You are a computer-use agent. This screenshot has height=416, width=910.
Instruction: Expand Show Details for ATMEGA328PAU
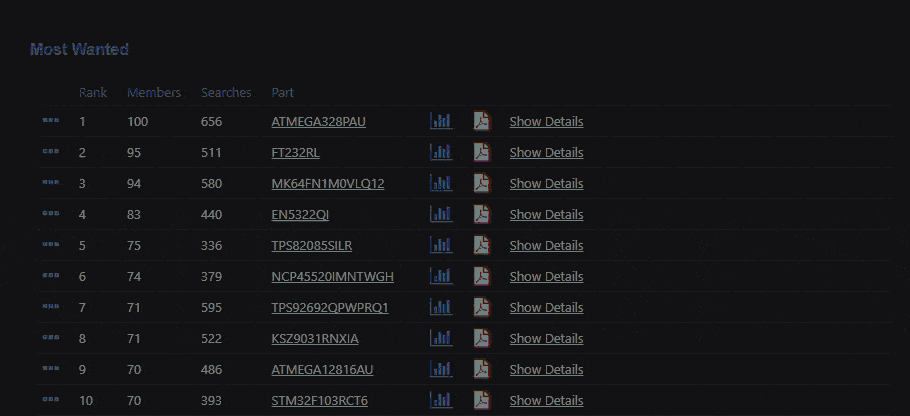[546, 122]
